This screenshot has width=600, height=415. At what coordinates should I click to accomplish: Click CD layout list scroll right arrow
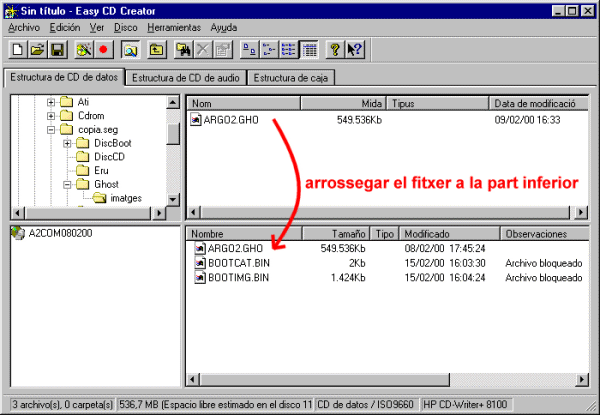click(x=582, y=379)
